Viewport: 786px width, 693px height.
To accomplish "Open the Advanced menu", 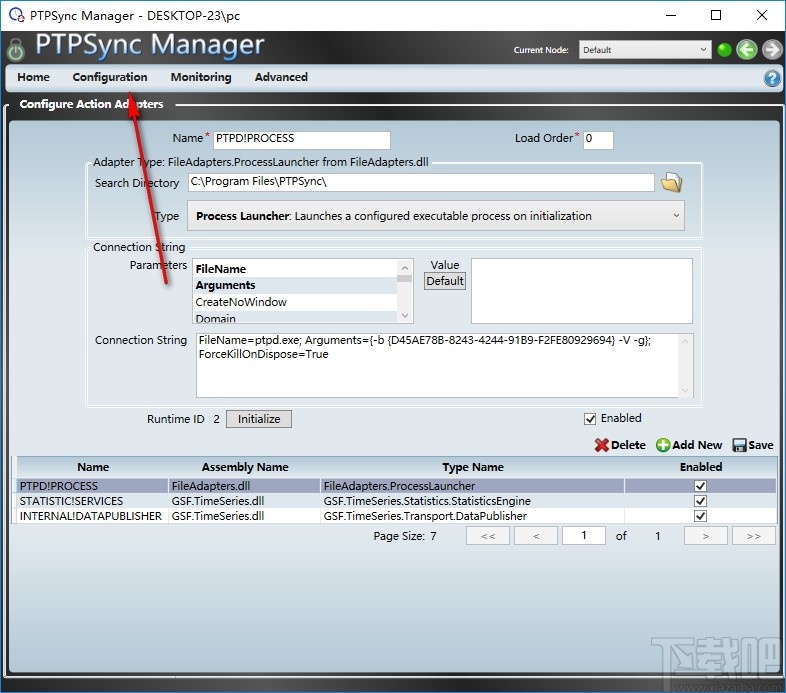I will (281, 77).
